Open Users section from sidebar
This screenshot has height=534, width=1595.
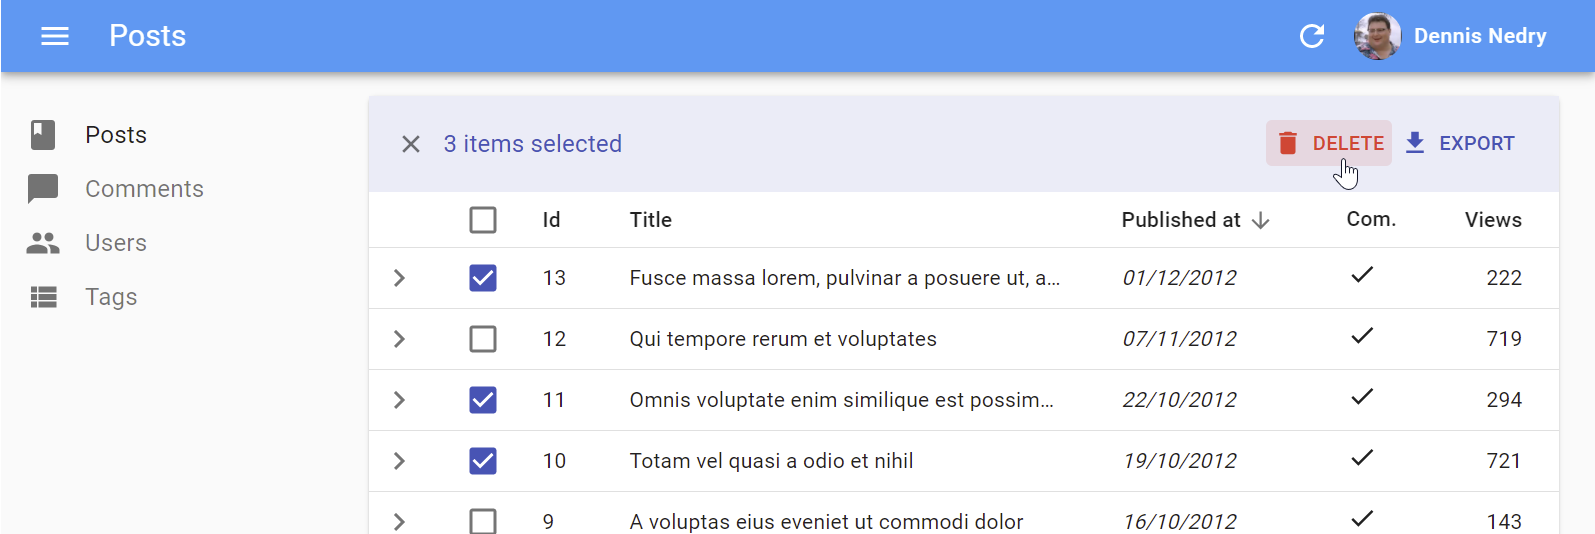coord(116,243)
